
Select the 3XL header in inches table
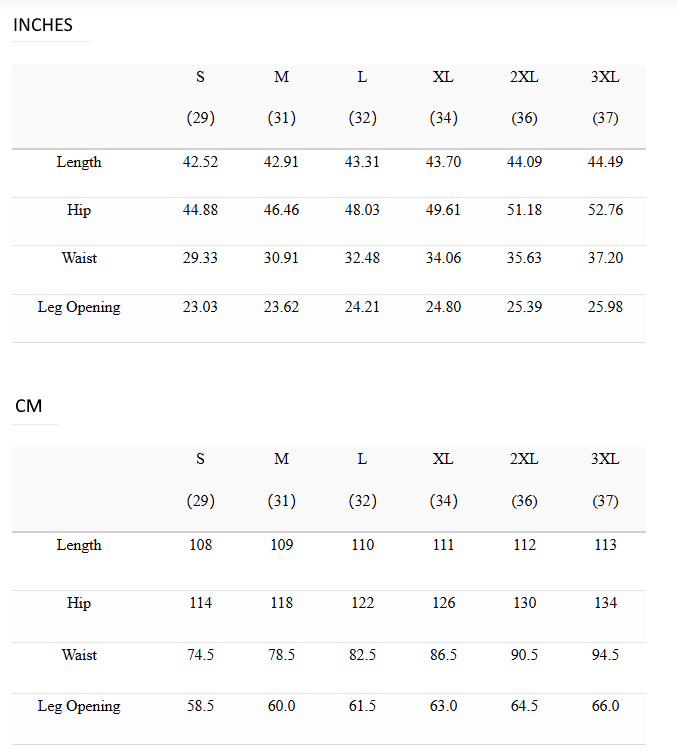point(605,77)
